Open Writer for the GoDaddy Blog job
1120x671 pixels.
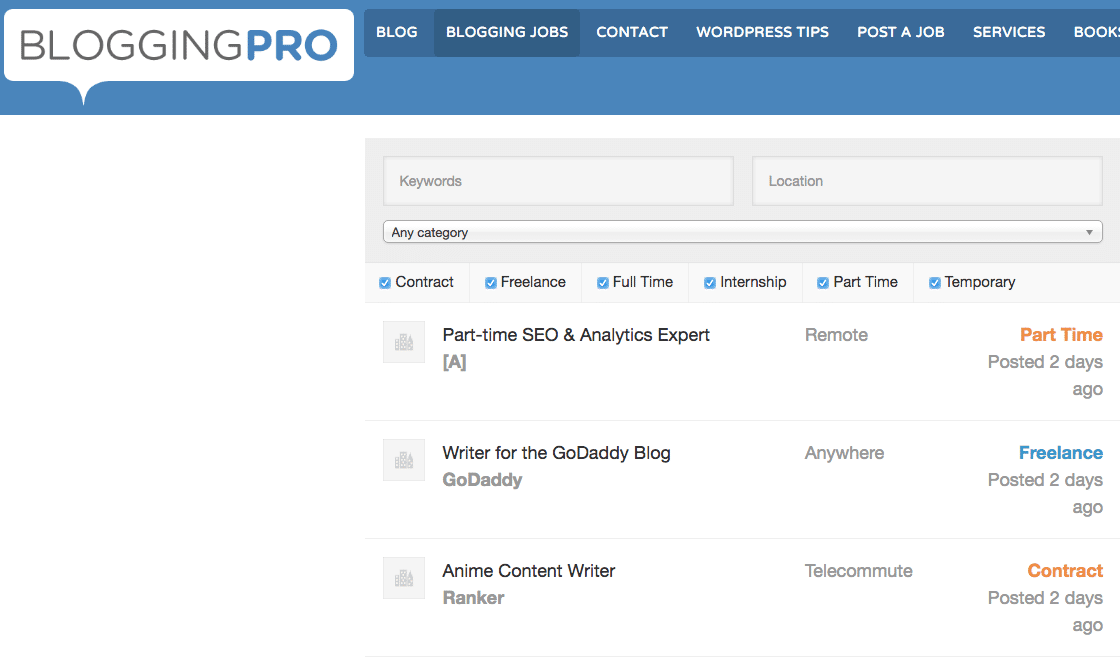point(556,453)
